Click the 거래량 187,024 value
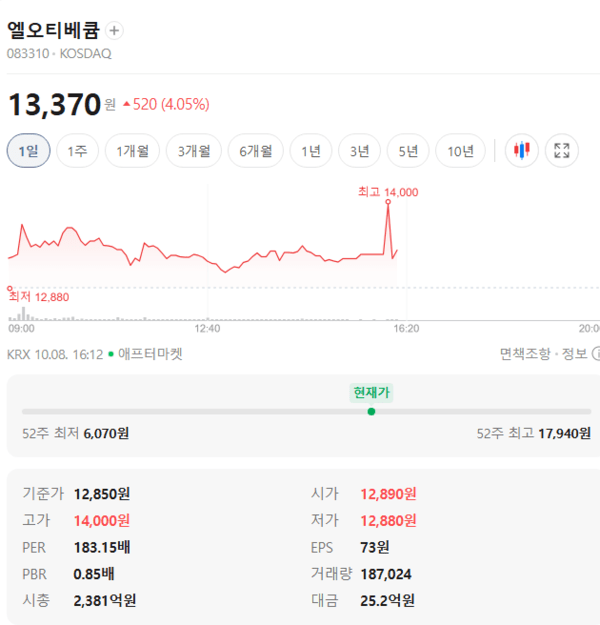This screenshot has width=600, height=625. coord(386,574)
